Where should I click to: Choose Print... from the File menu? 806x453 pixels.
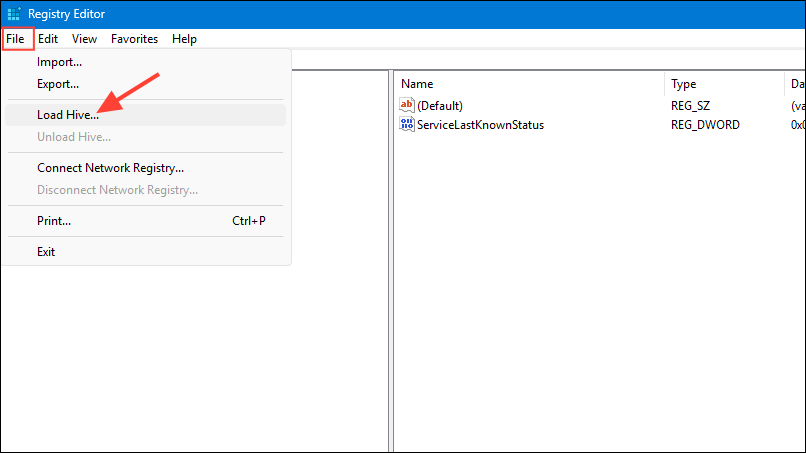tap(145, 221)
